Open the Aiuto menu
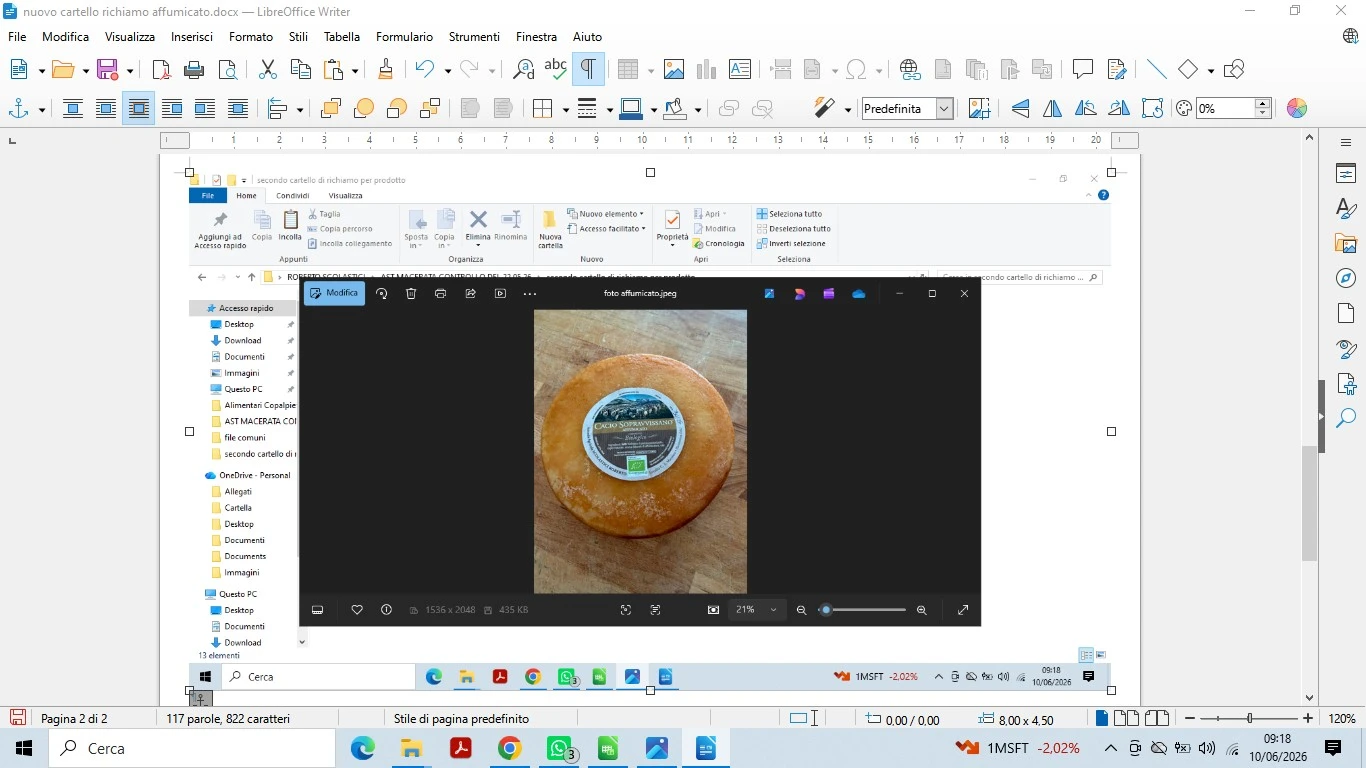This screenshot has width=1366, height=768. [x=587, y=36]
